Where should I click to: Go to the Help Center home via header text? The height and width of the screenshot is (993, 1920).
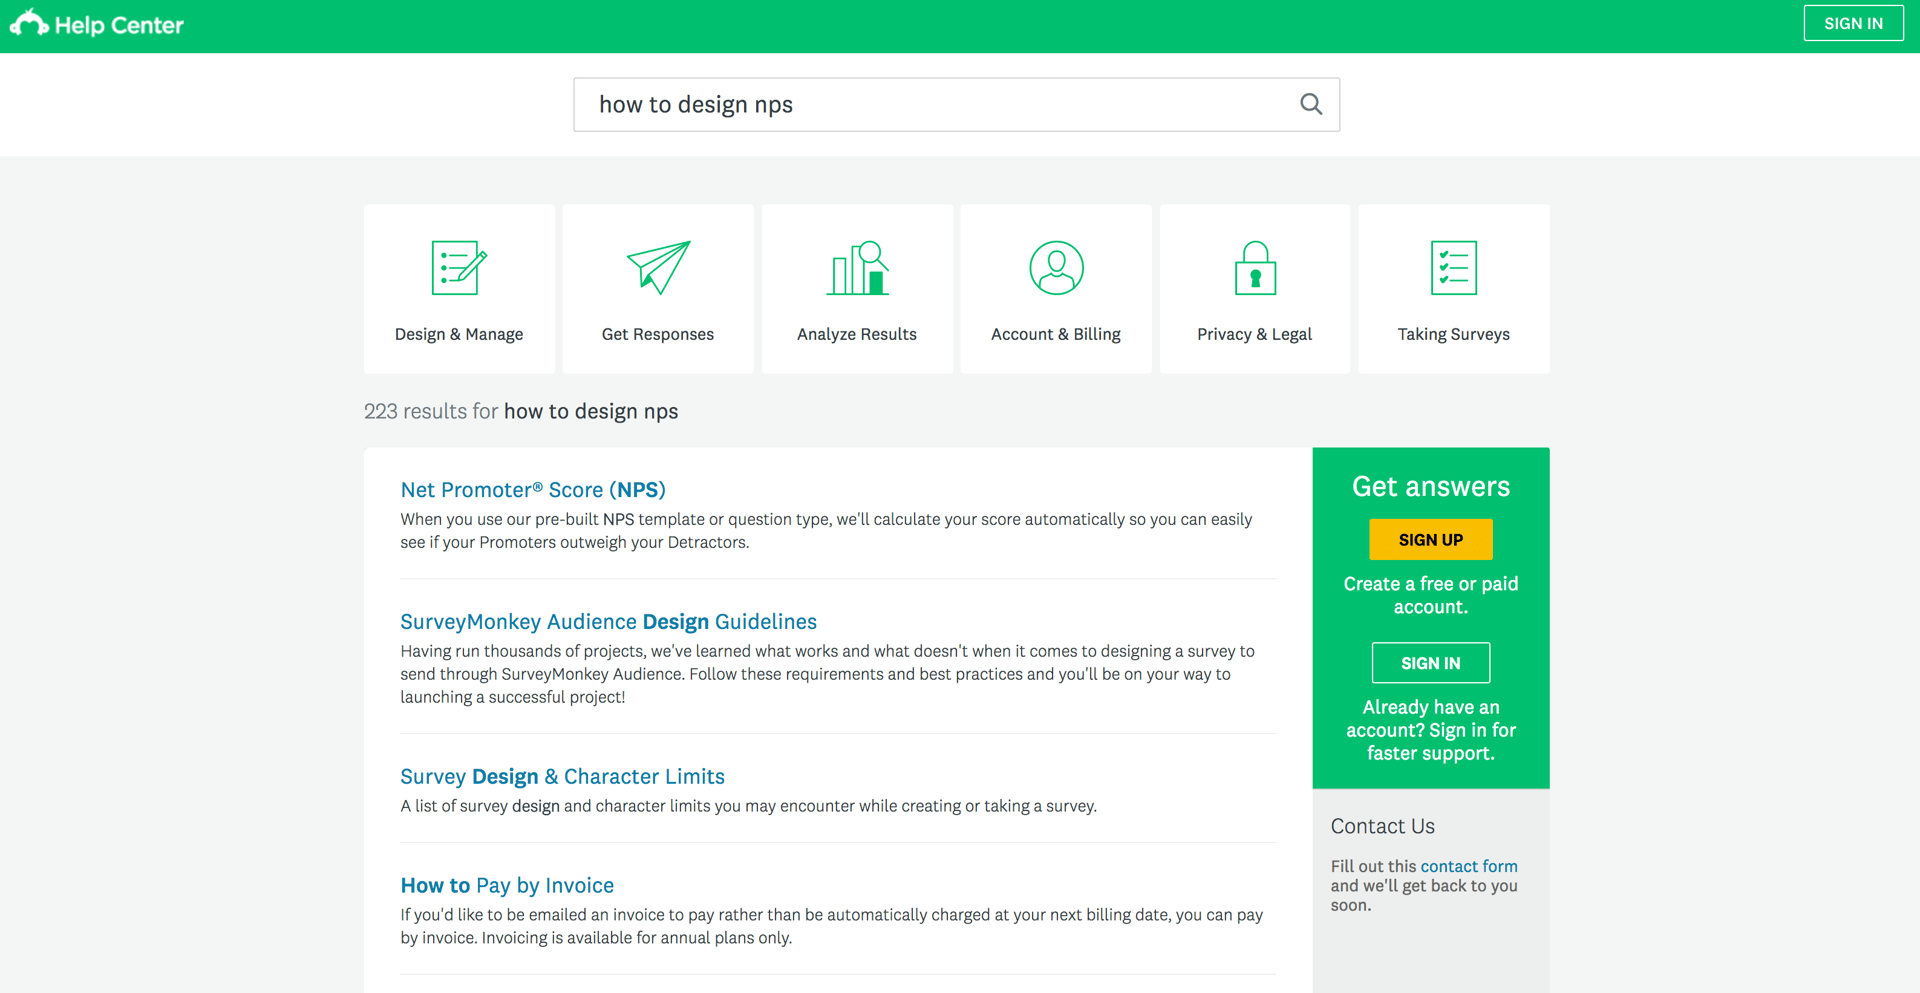[120, 23]
